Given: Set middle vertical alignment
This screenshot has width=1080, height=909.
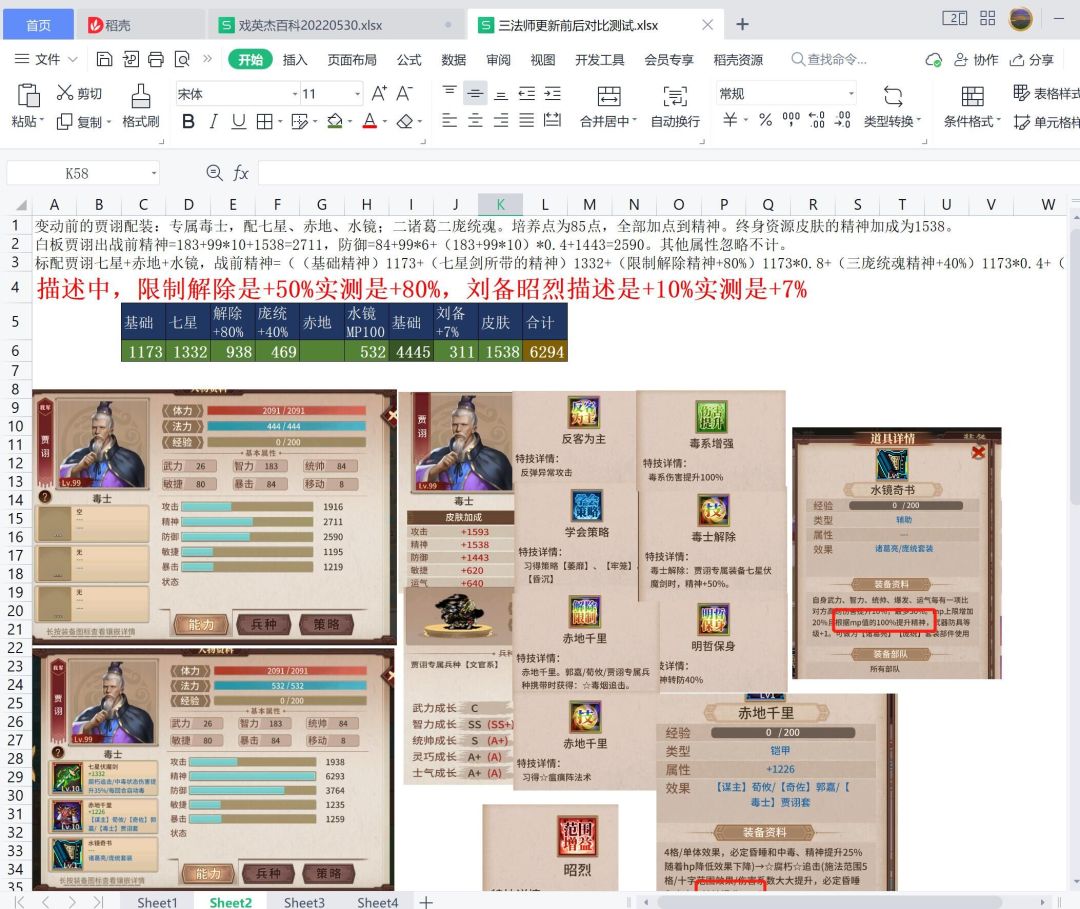Looking at the screenshot, I should point(475,93).
